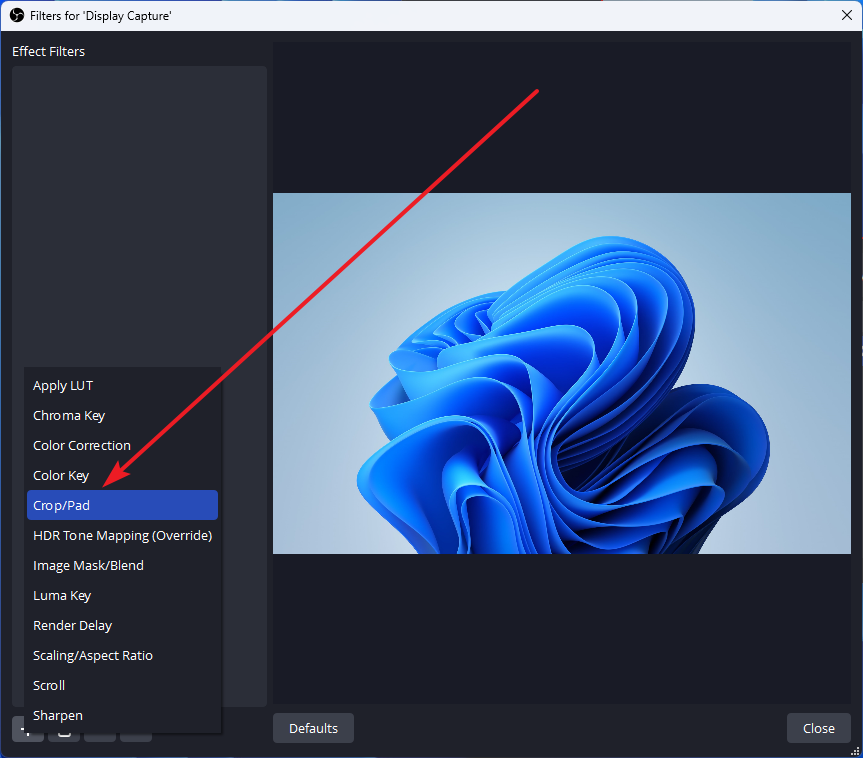The image size is (863, 758).
Task: Close the Filters dialog via title bar X
Action: click(x=846, y=15)
